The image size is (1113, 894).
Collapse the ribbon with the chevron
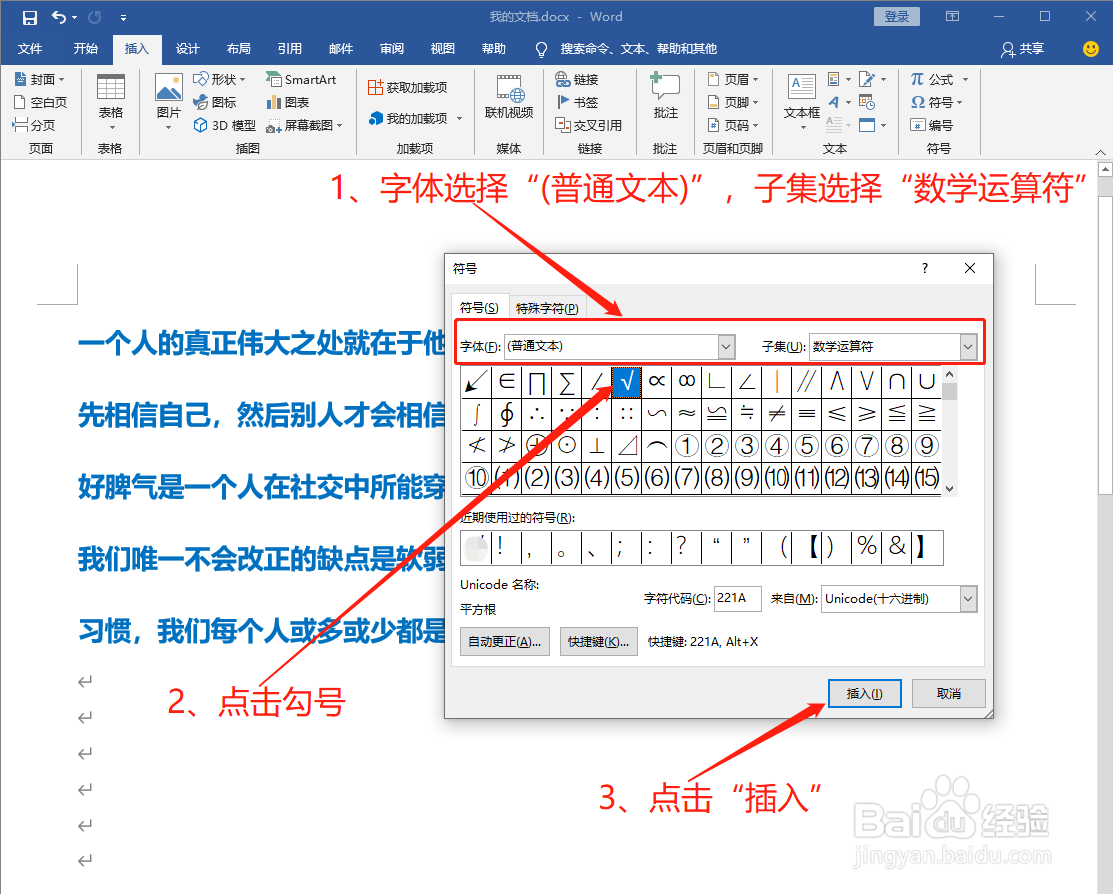coord(1100,152)
